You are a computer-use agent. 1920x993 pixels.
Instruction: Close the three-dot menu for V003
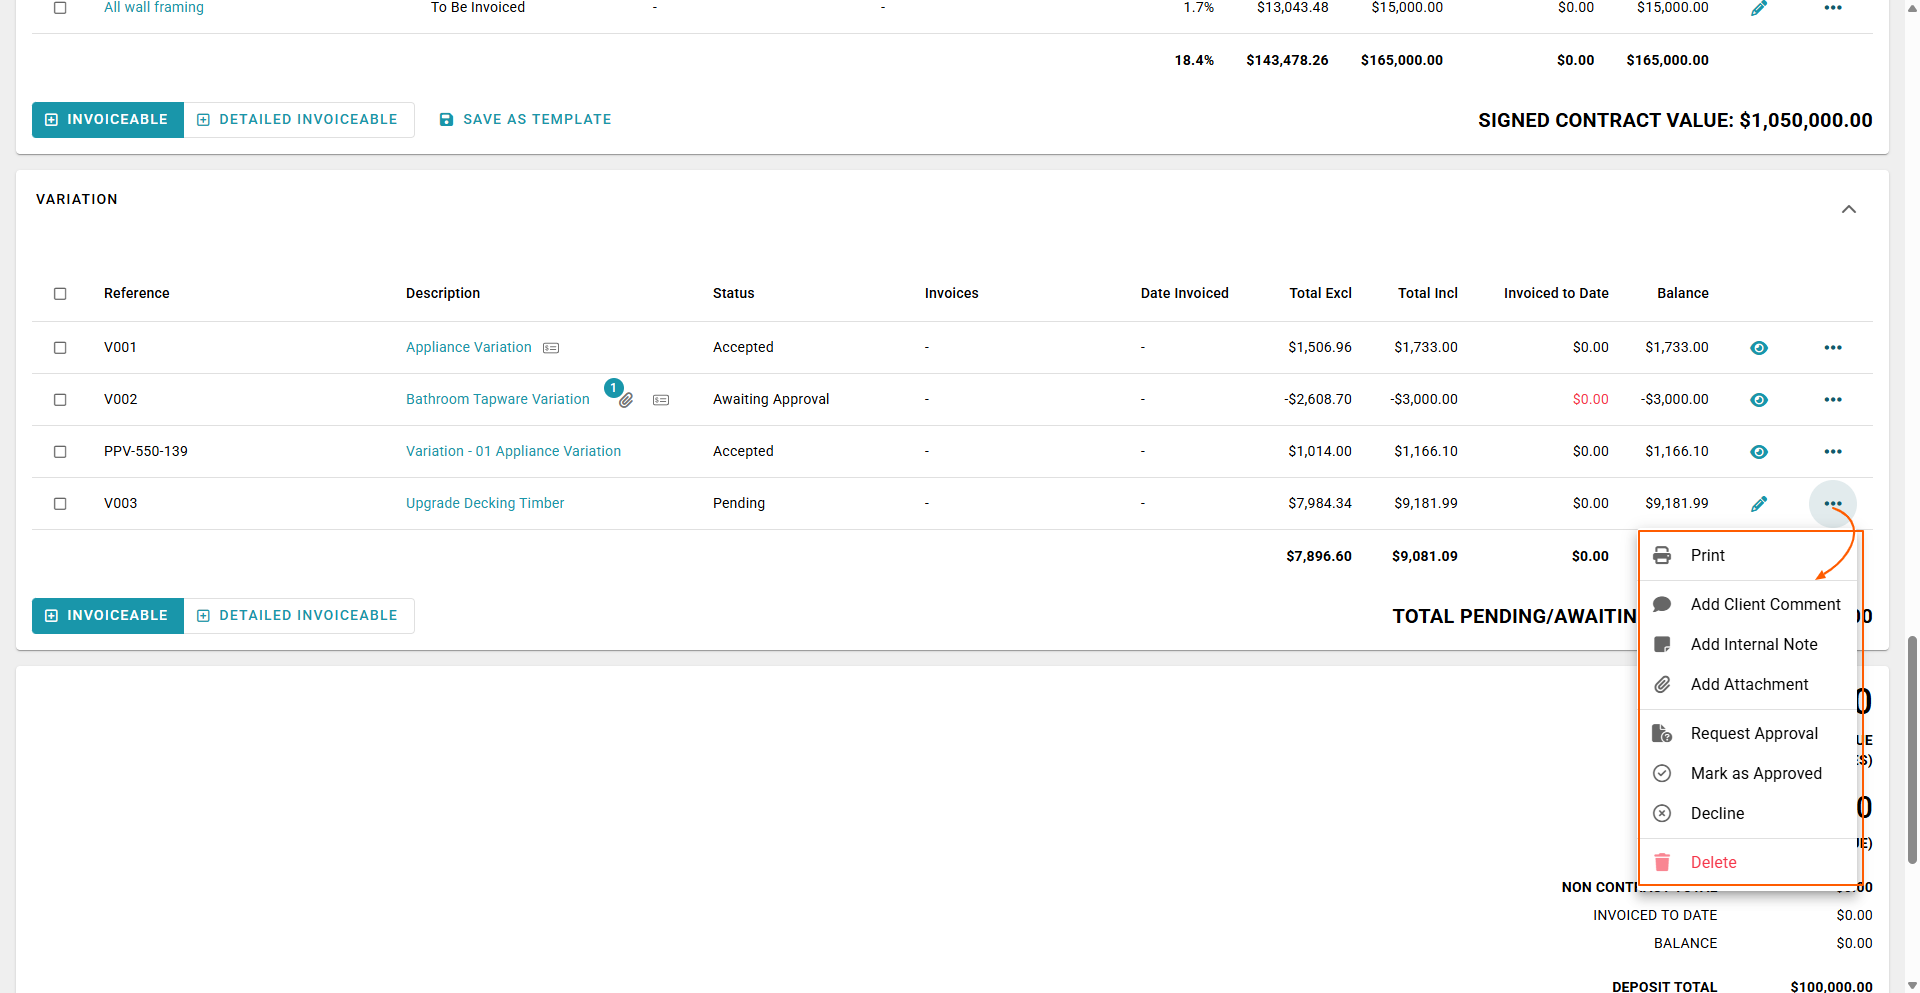(1833, 504)
